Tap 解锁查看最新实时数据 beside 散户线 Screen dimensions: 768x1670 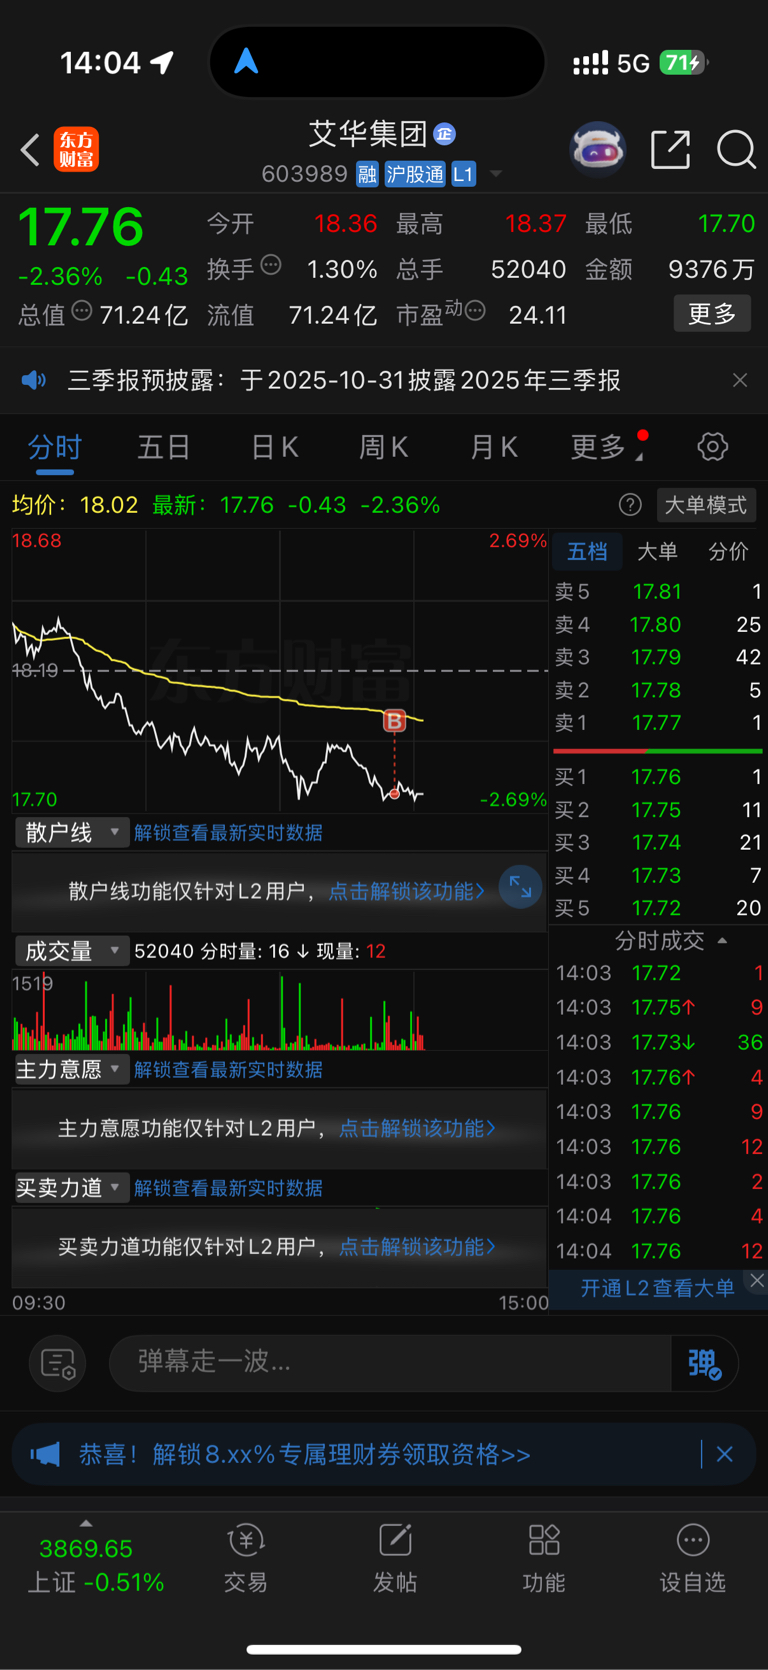228,833
